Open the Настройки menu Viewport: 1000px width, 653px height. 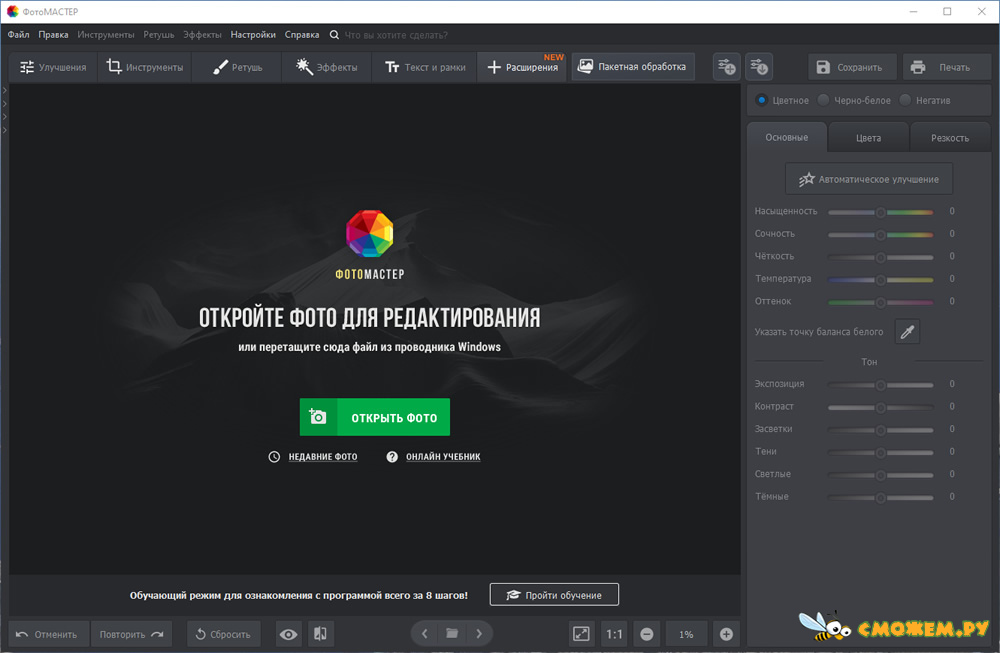pos(253,35)
